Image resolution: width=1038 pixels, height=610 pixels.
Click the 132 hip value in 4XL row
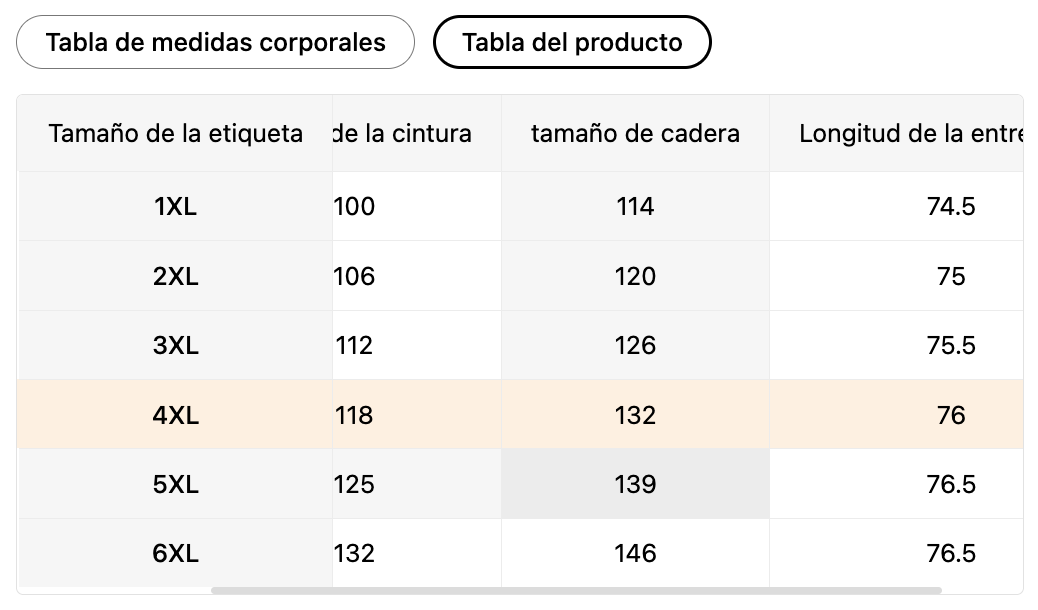(635, 414)
